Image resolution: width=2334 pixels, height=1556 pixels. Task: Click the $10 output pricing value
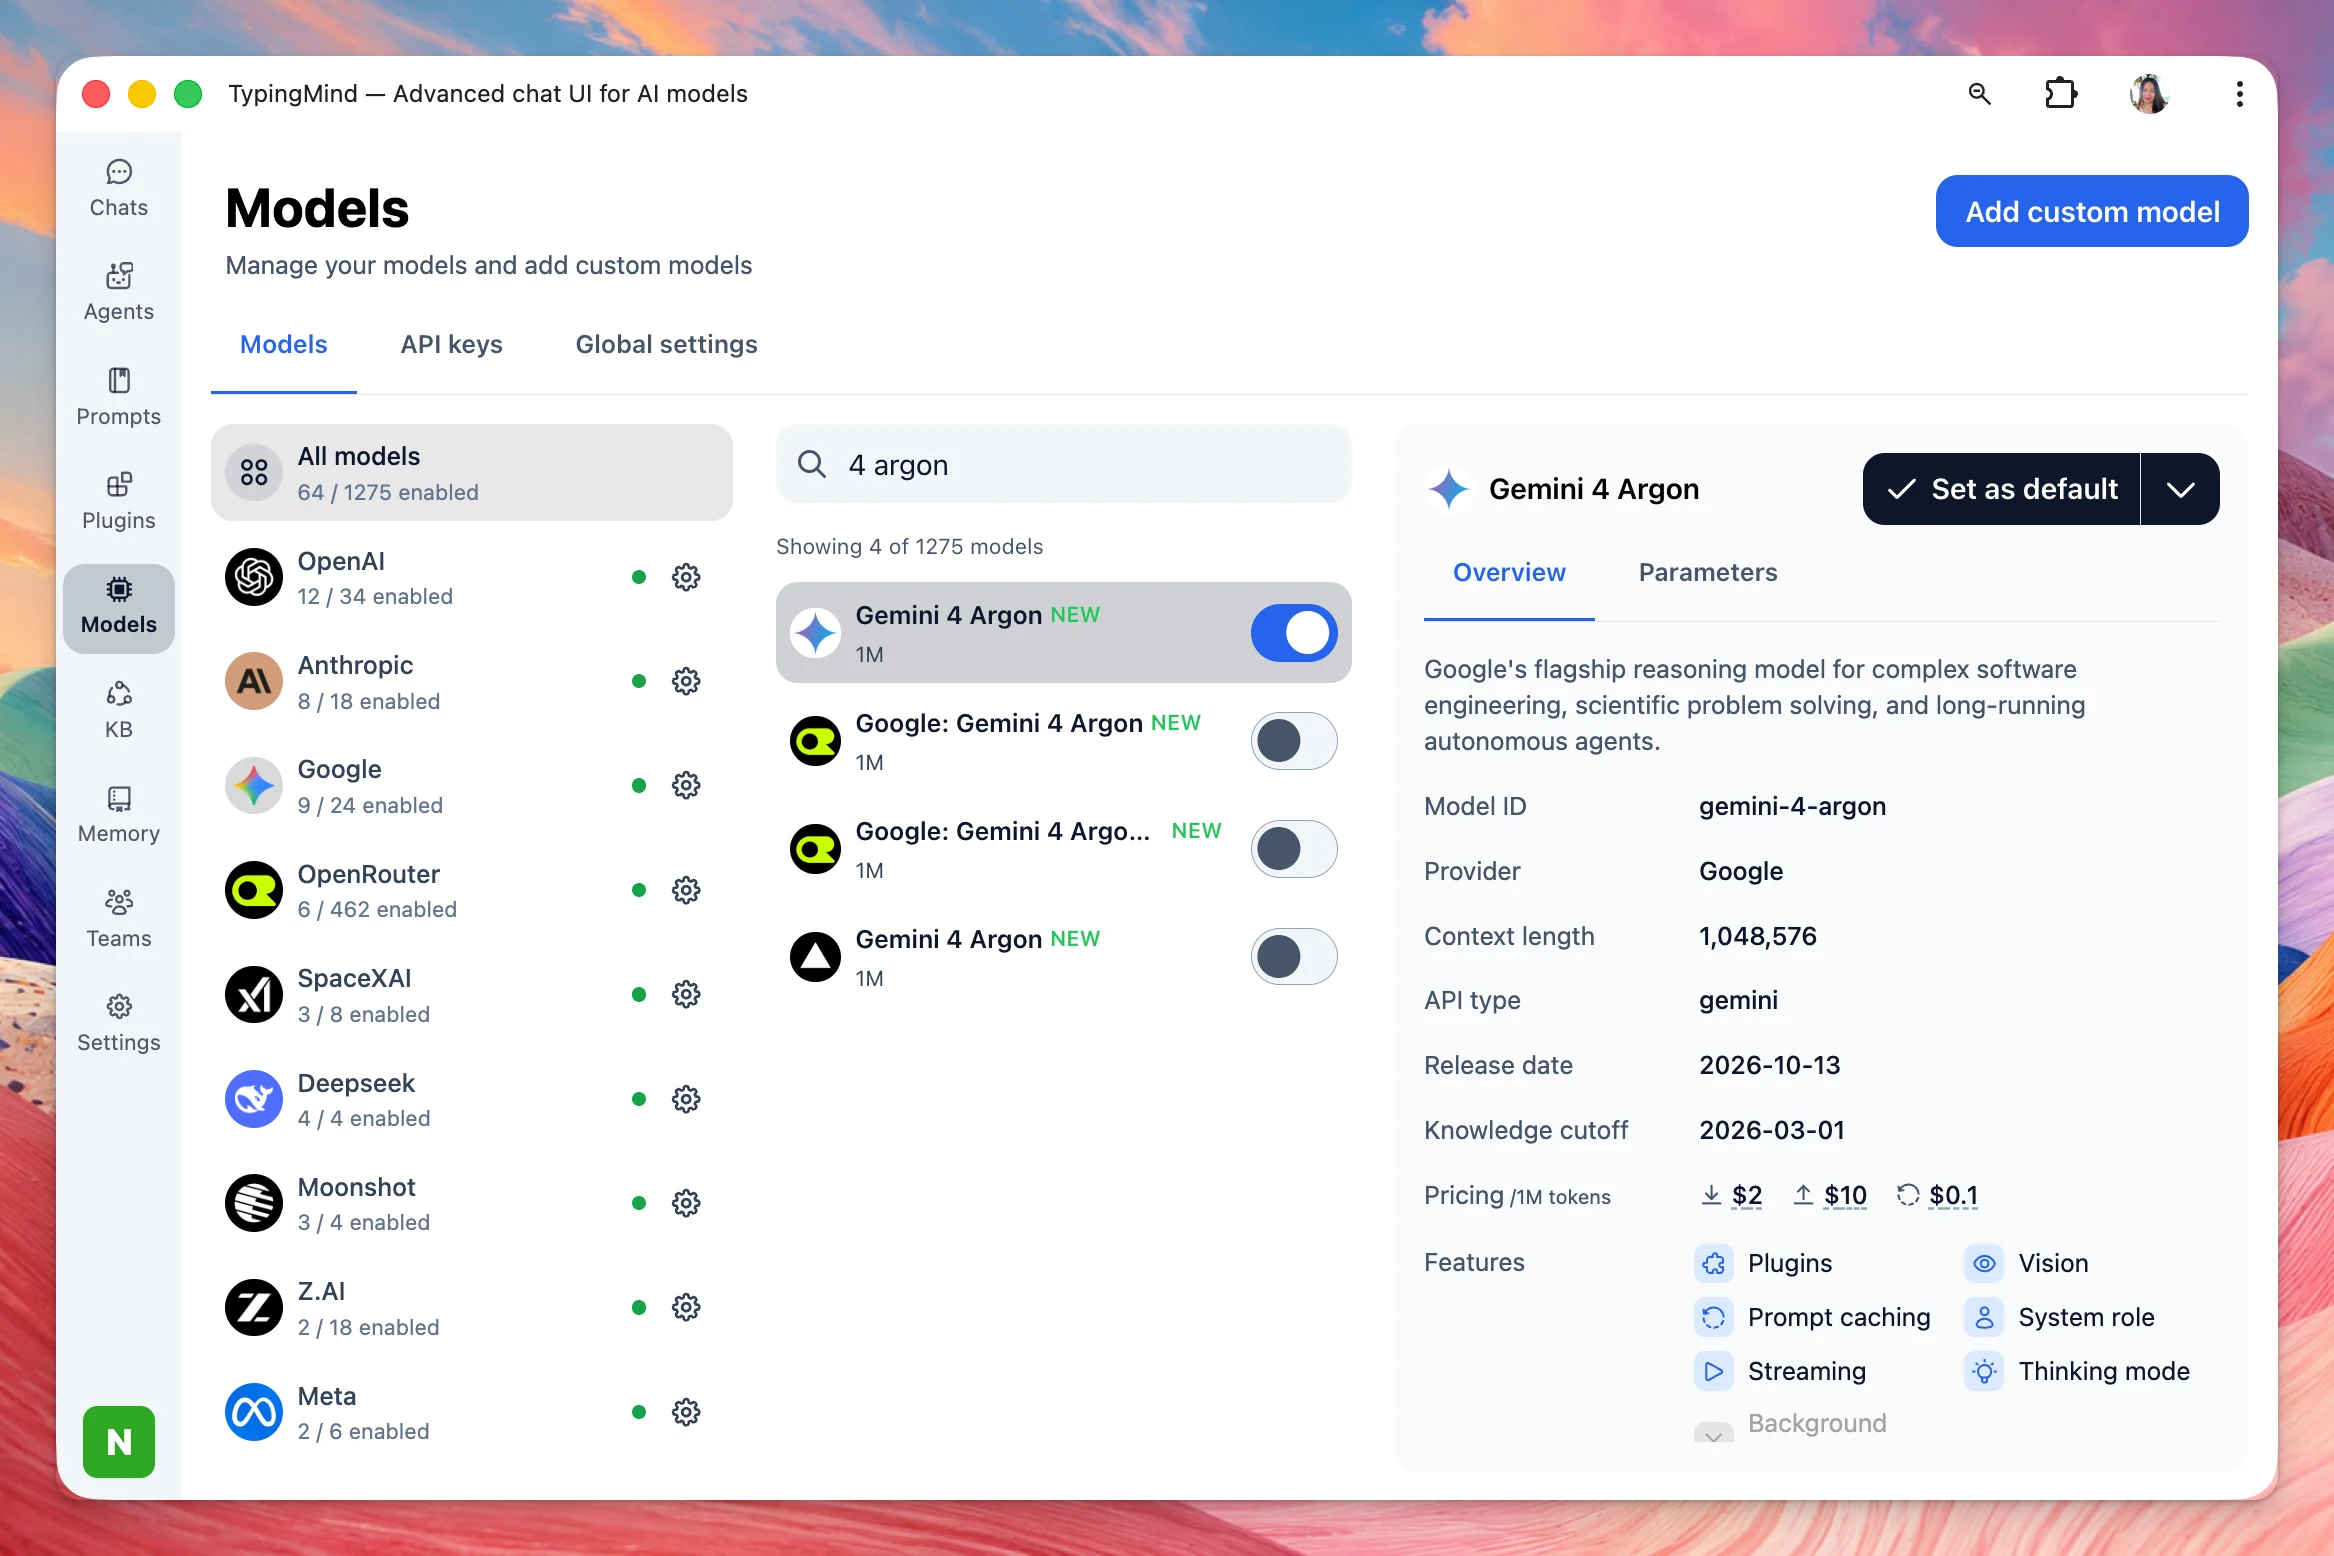pyautogui.click(x=1844, y=1195)
